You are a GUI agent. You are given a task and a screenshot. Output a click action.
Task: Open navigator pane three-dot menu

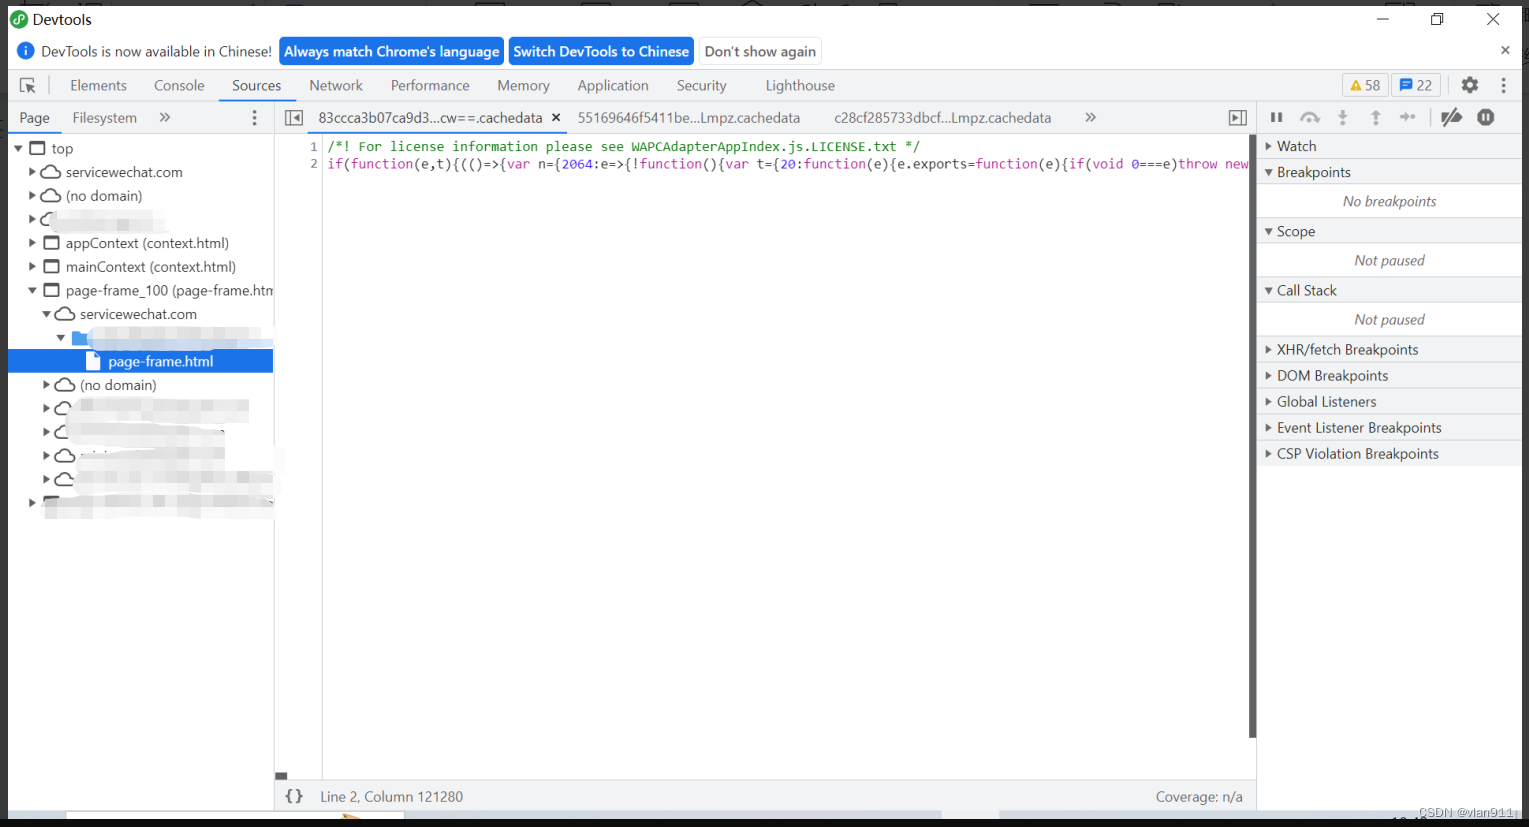click(x=254, y=118)
